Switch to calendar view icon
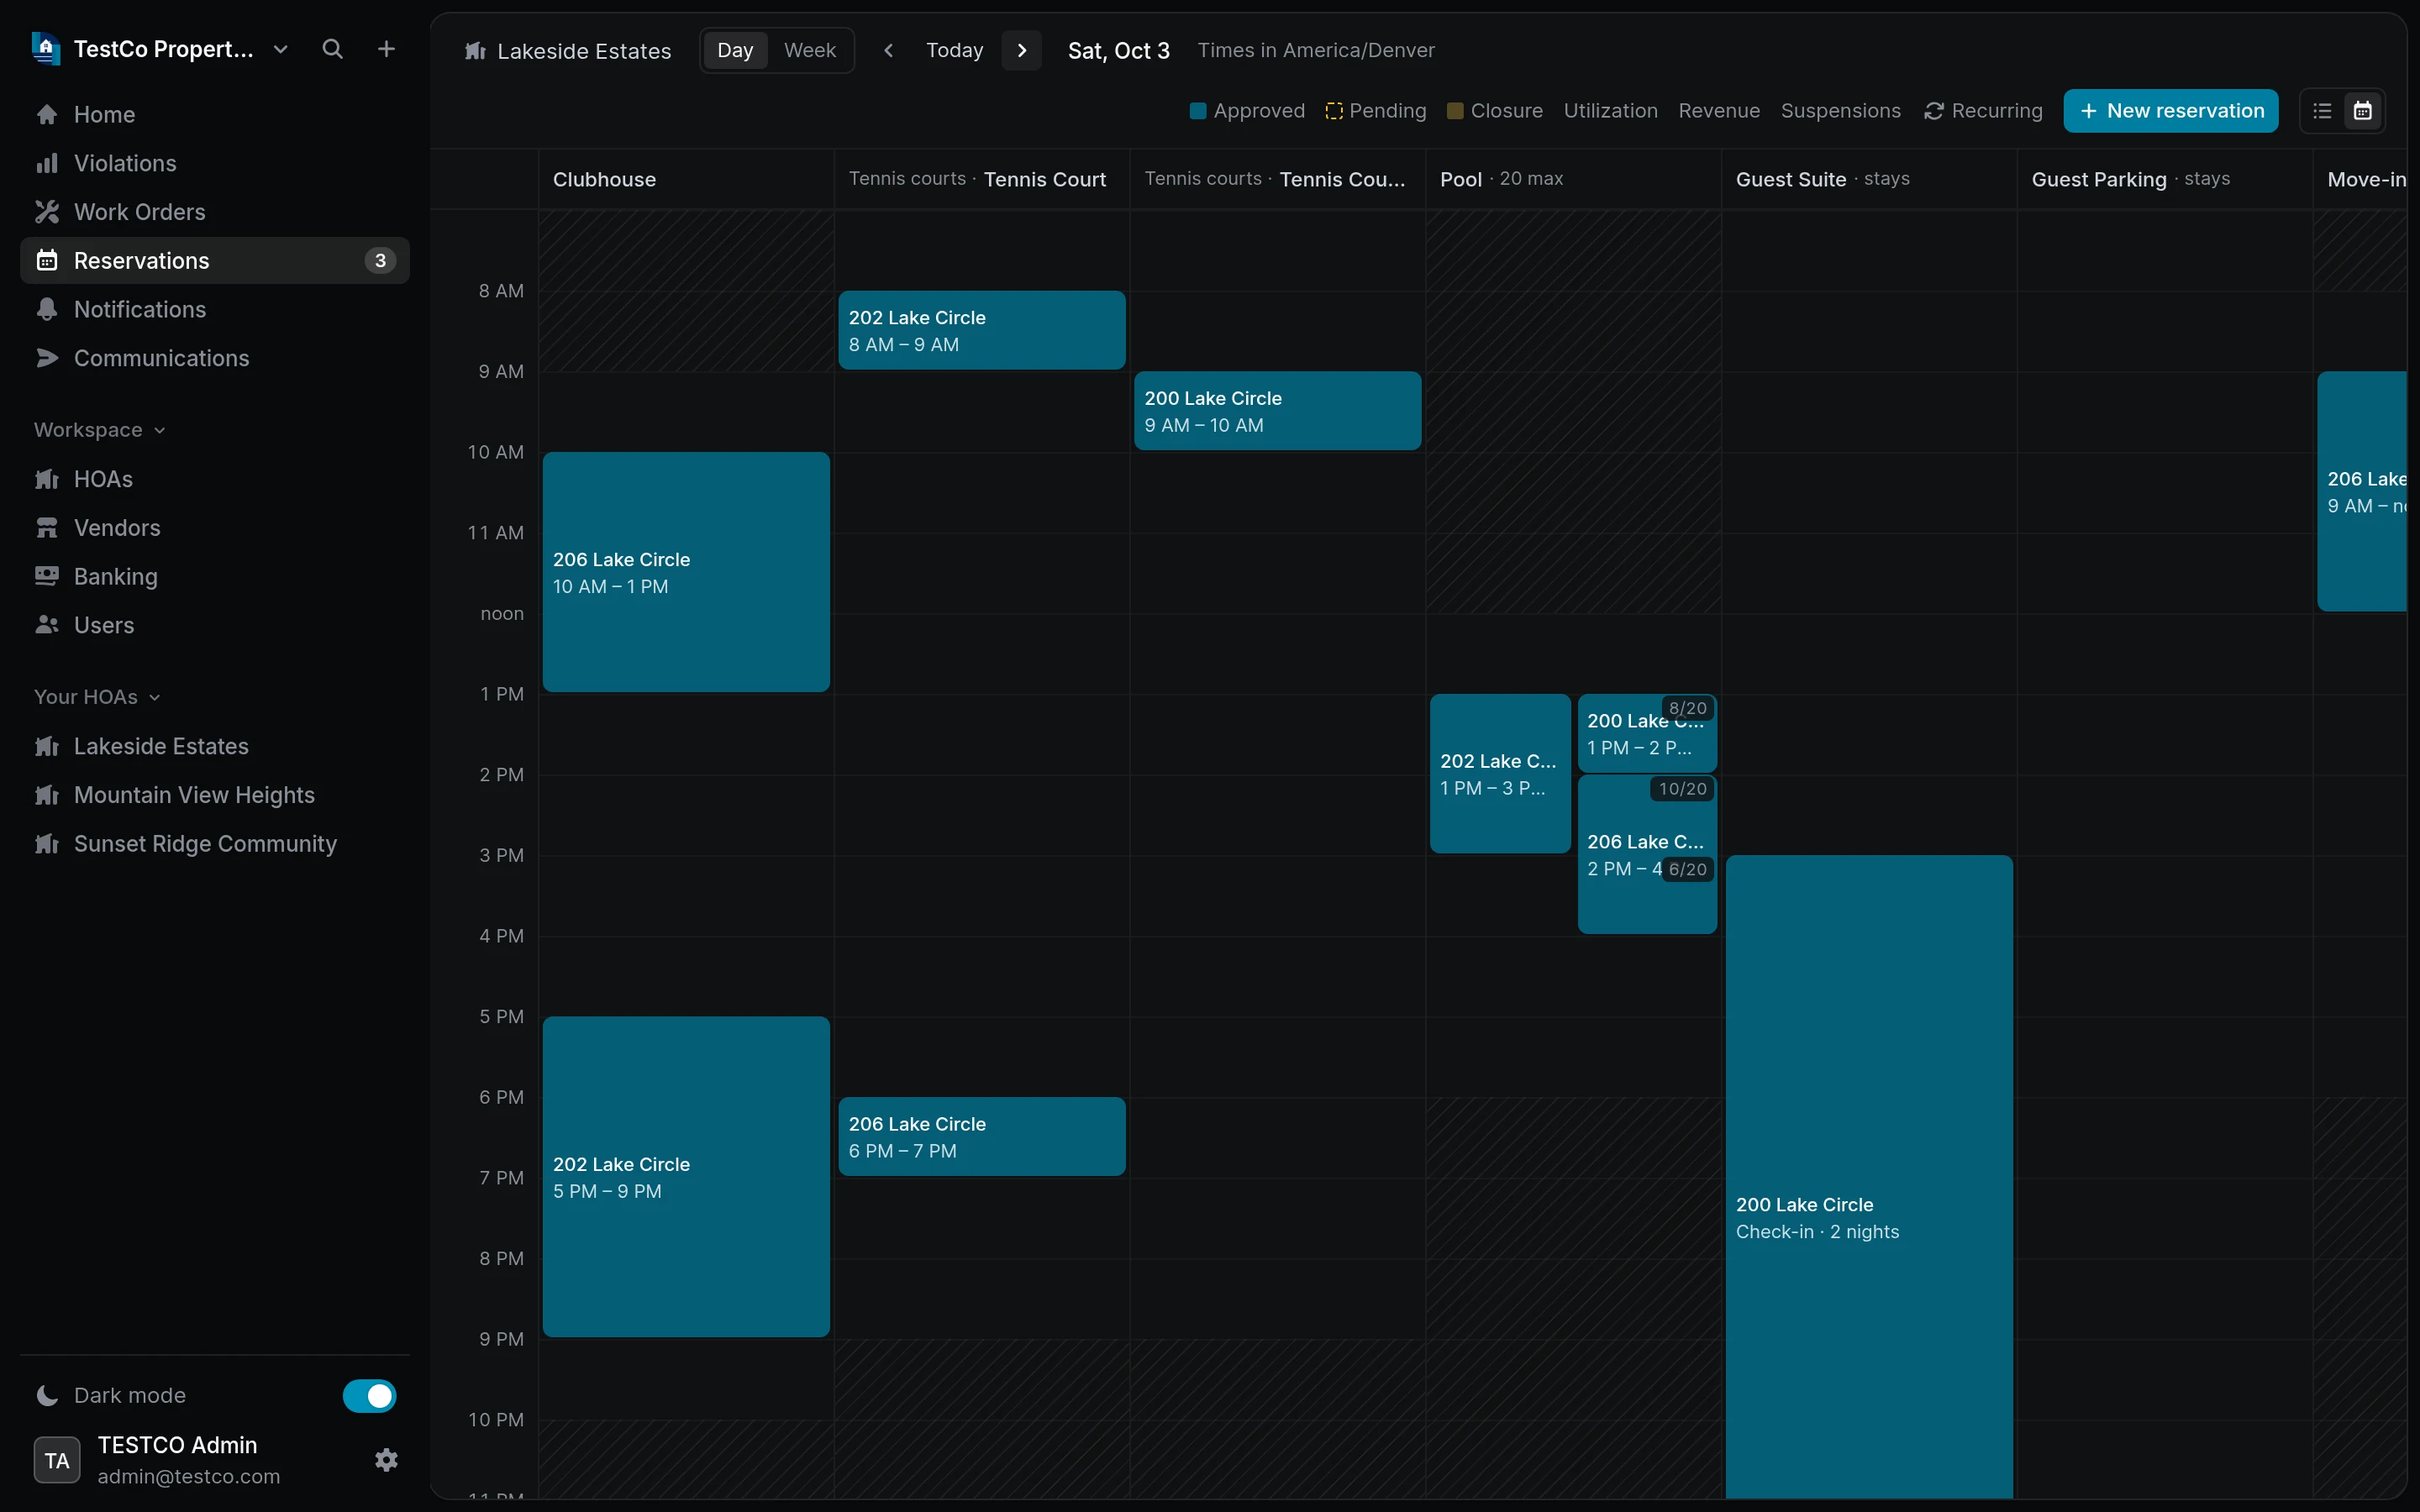The image size is (2420, 1512). (2362, 111)
